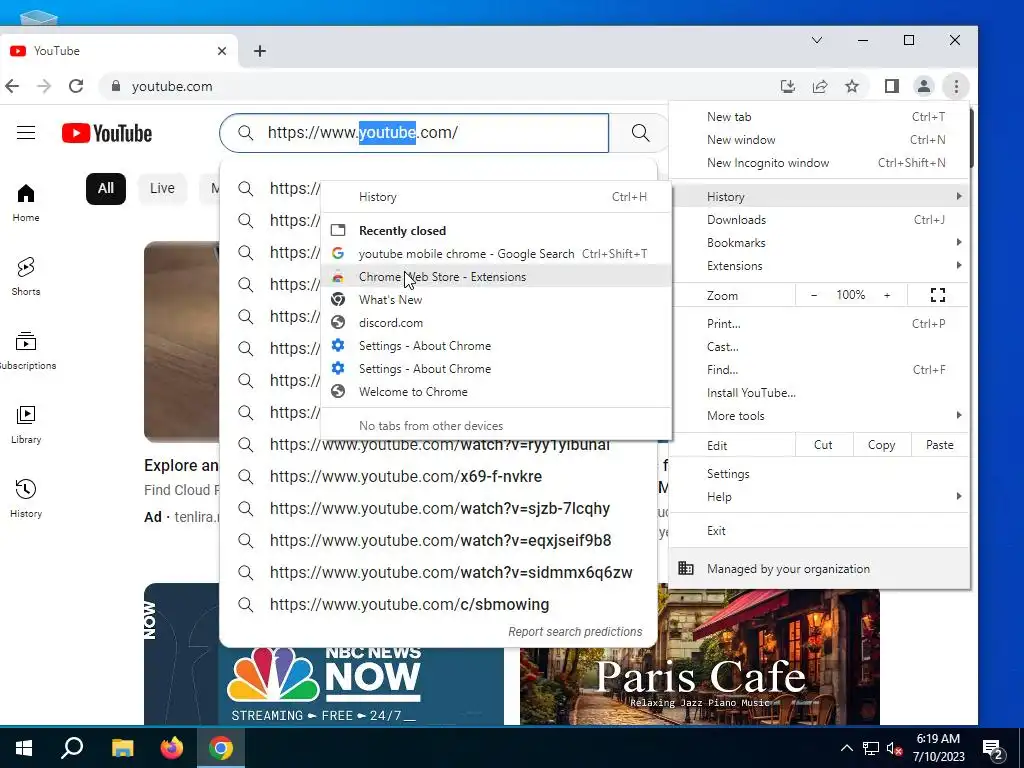The height and width of the screenshot is (768, 1024).
Task: Close the YouTube tab
Action: click(222, 51)
